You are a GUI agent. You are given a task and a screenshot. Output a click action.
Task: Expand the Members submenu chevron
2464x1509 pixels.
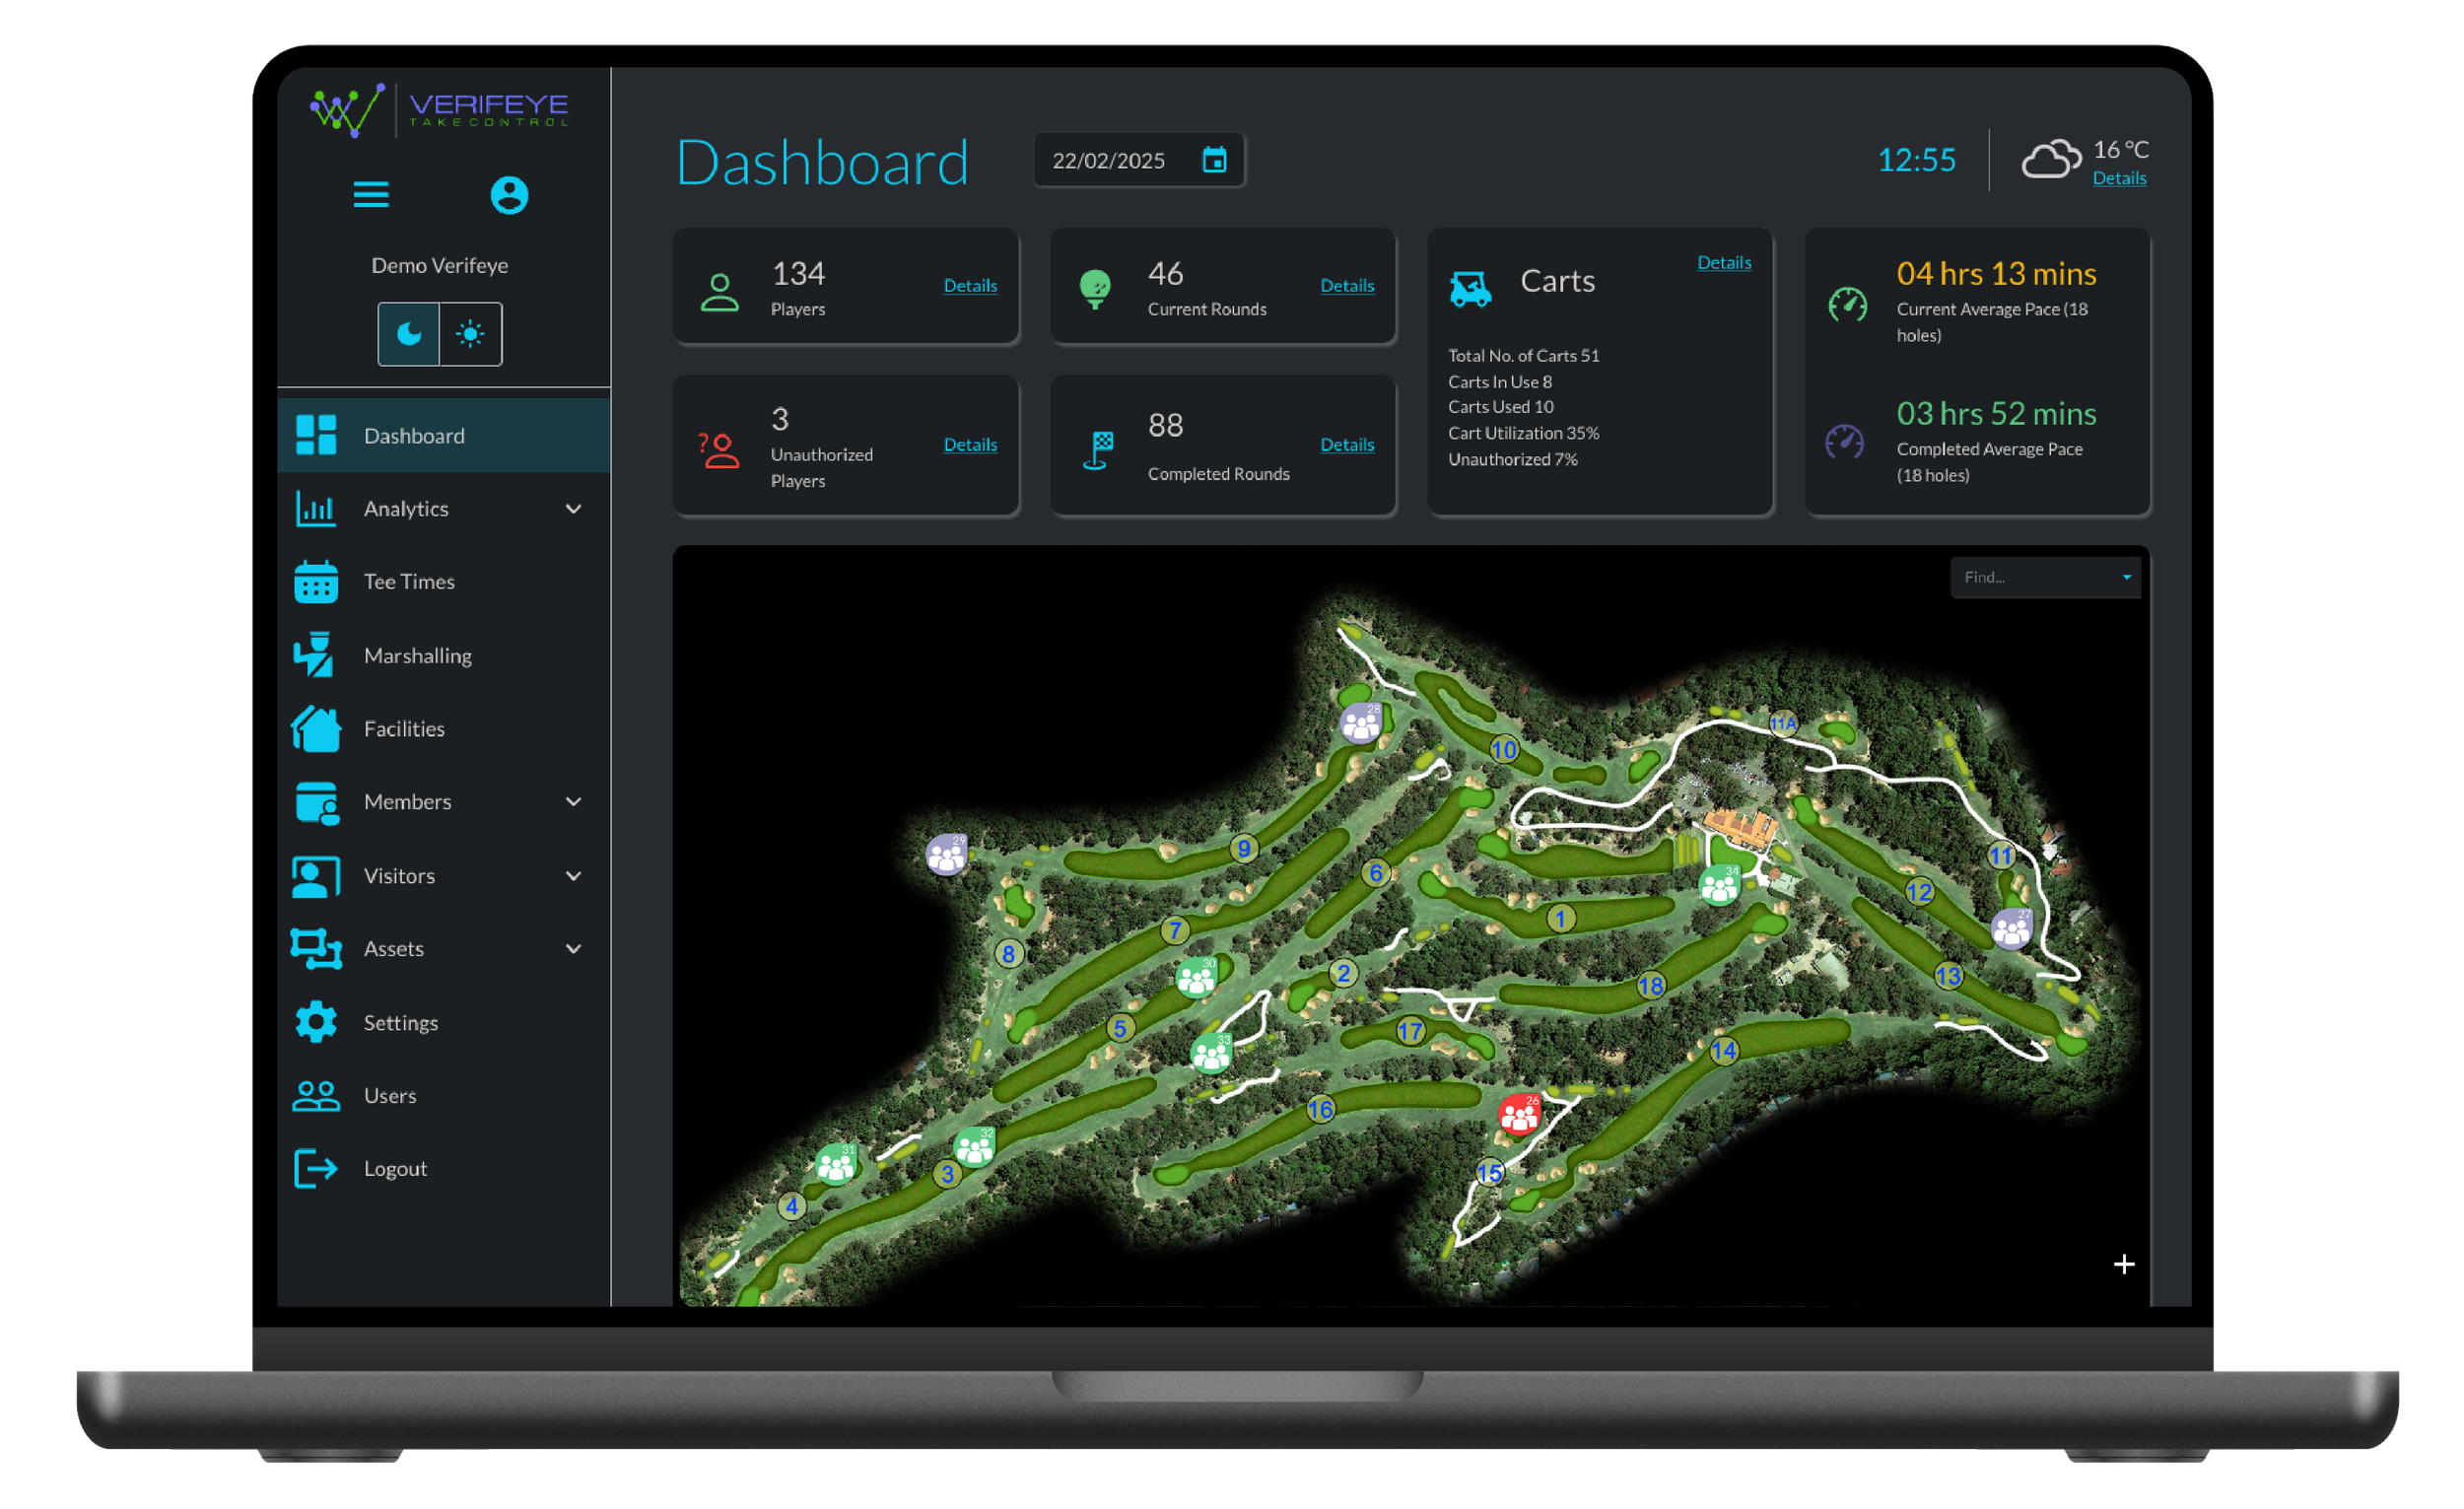click(x=573, y=802)
